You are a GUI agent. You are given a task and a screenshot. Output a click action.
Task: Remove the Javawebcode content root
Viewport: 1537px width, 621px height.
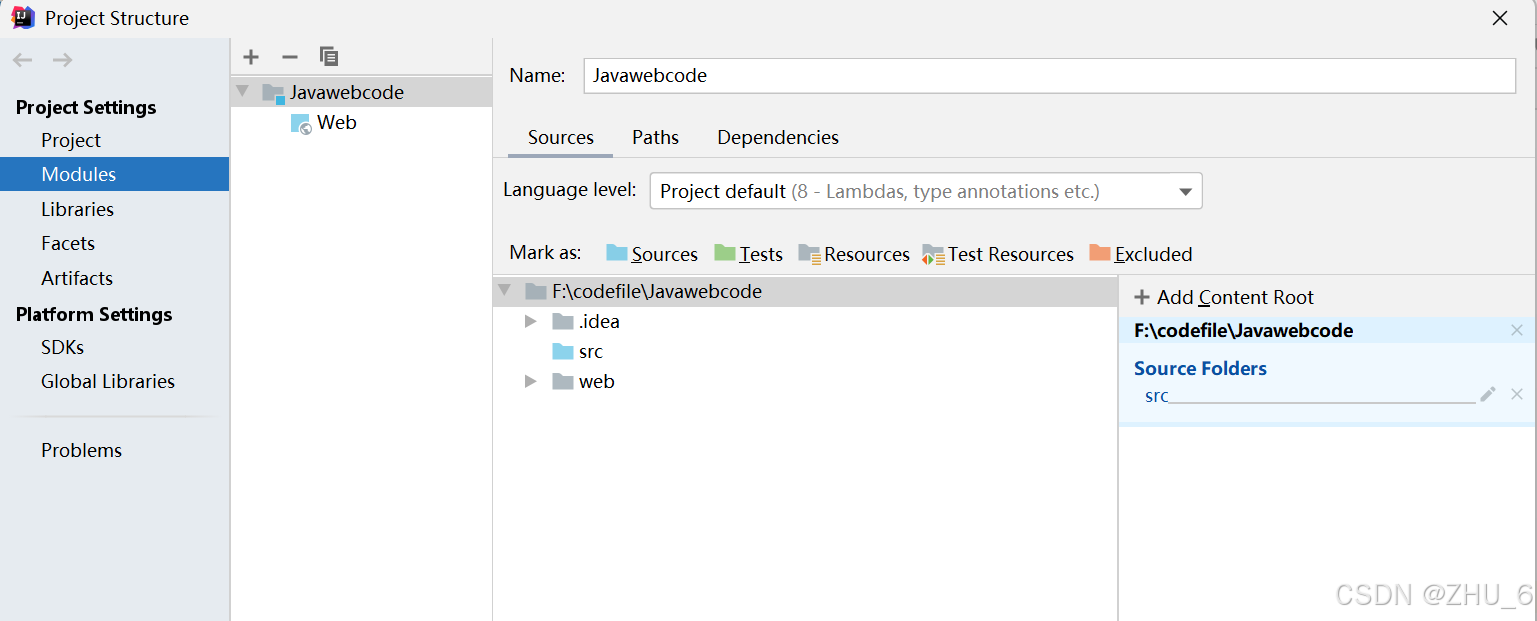click(x=1517, y=330)
